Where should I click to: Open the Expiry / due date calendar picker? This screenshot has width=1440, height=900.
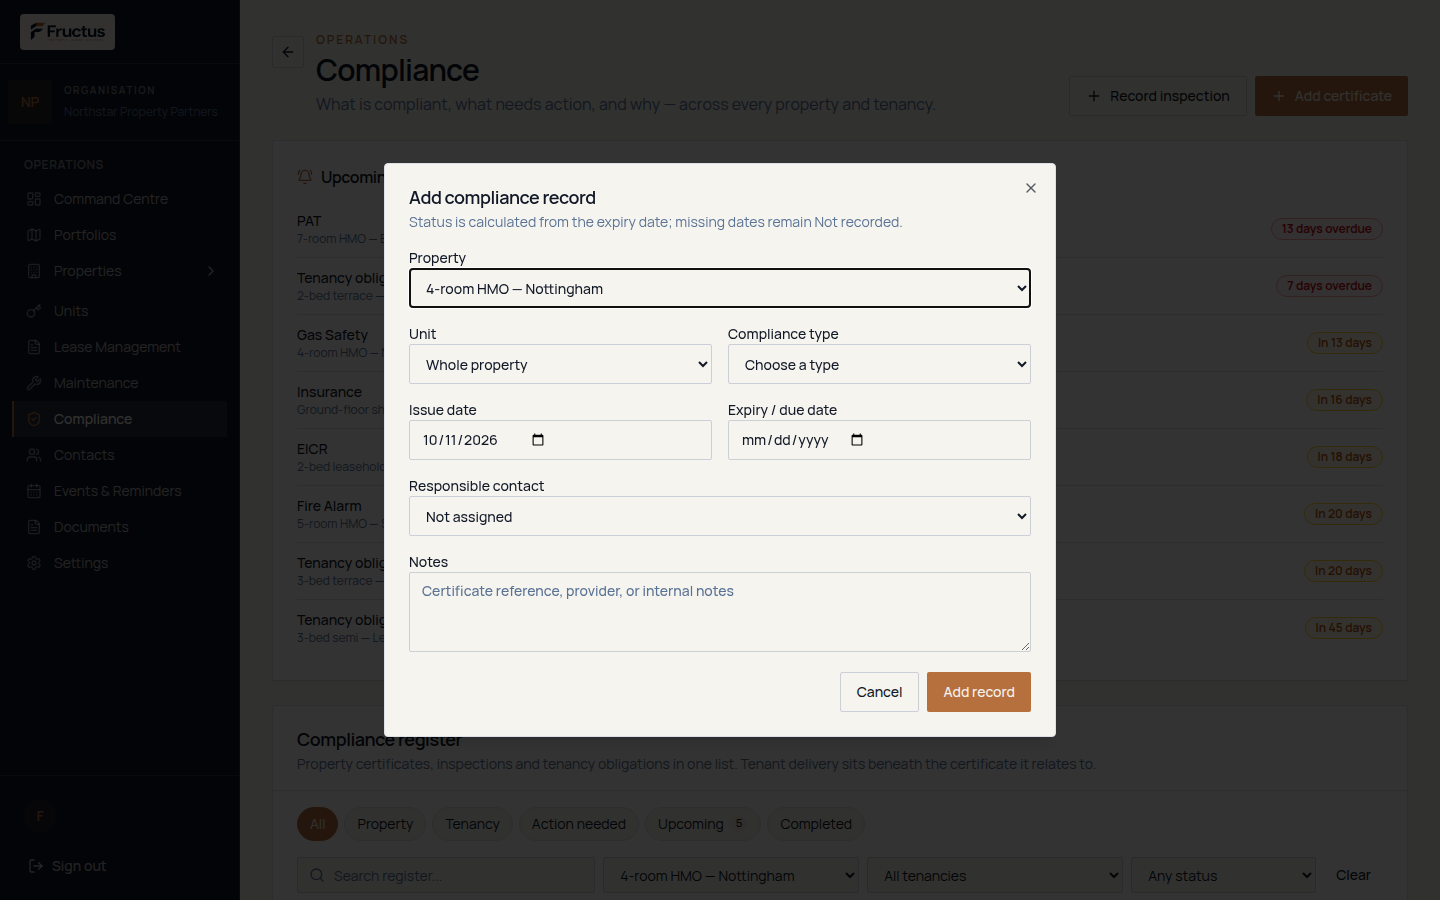pyautogui.click(x=857, y=440)
